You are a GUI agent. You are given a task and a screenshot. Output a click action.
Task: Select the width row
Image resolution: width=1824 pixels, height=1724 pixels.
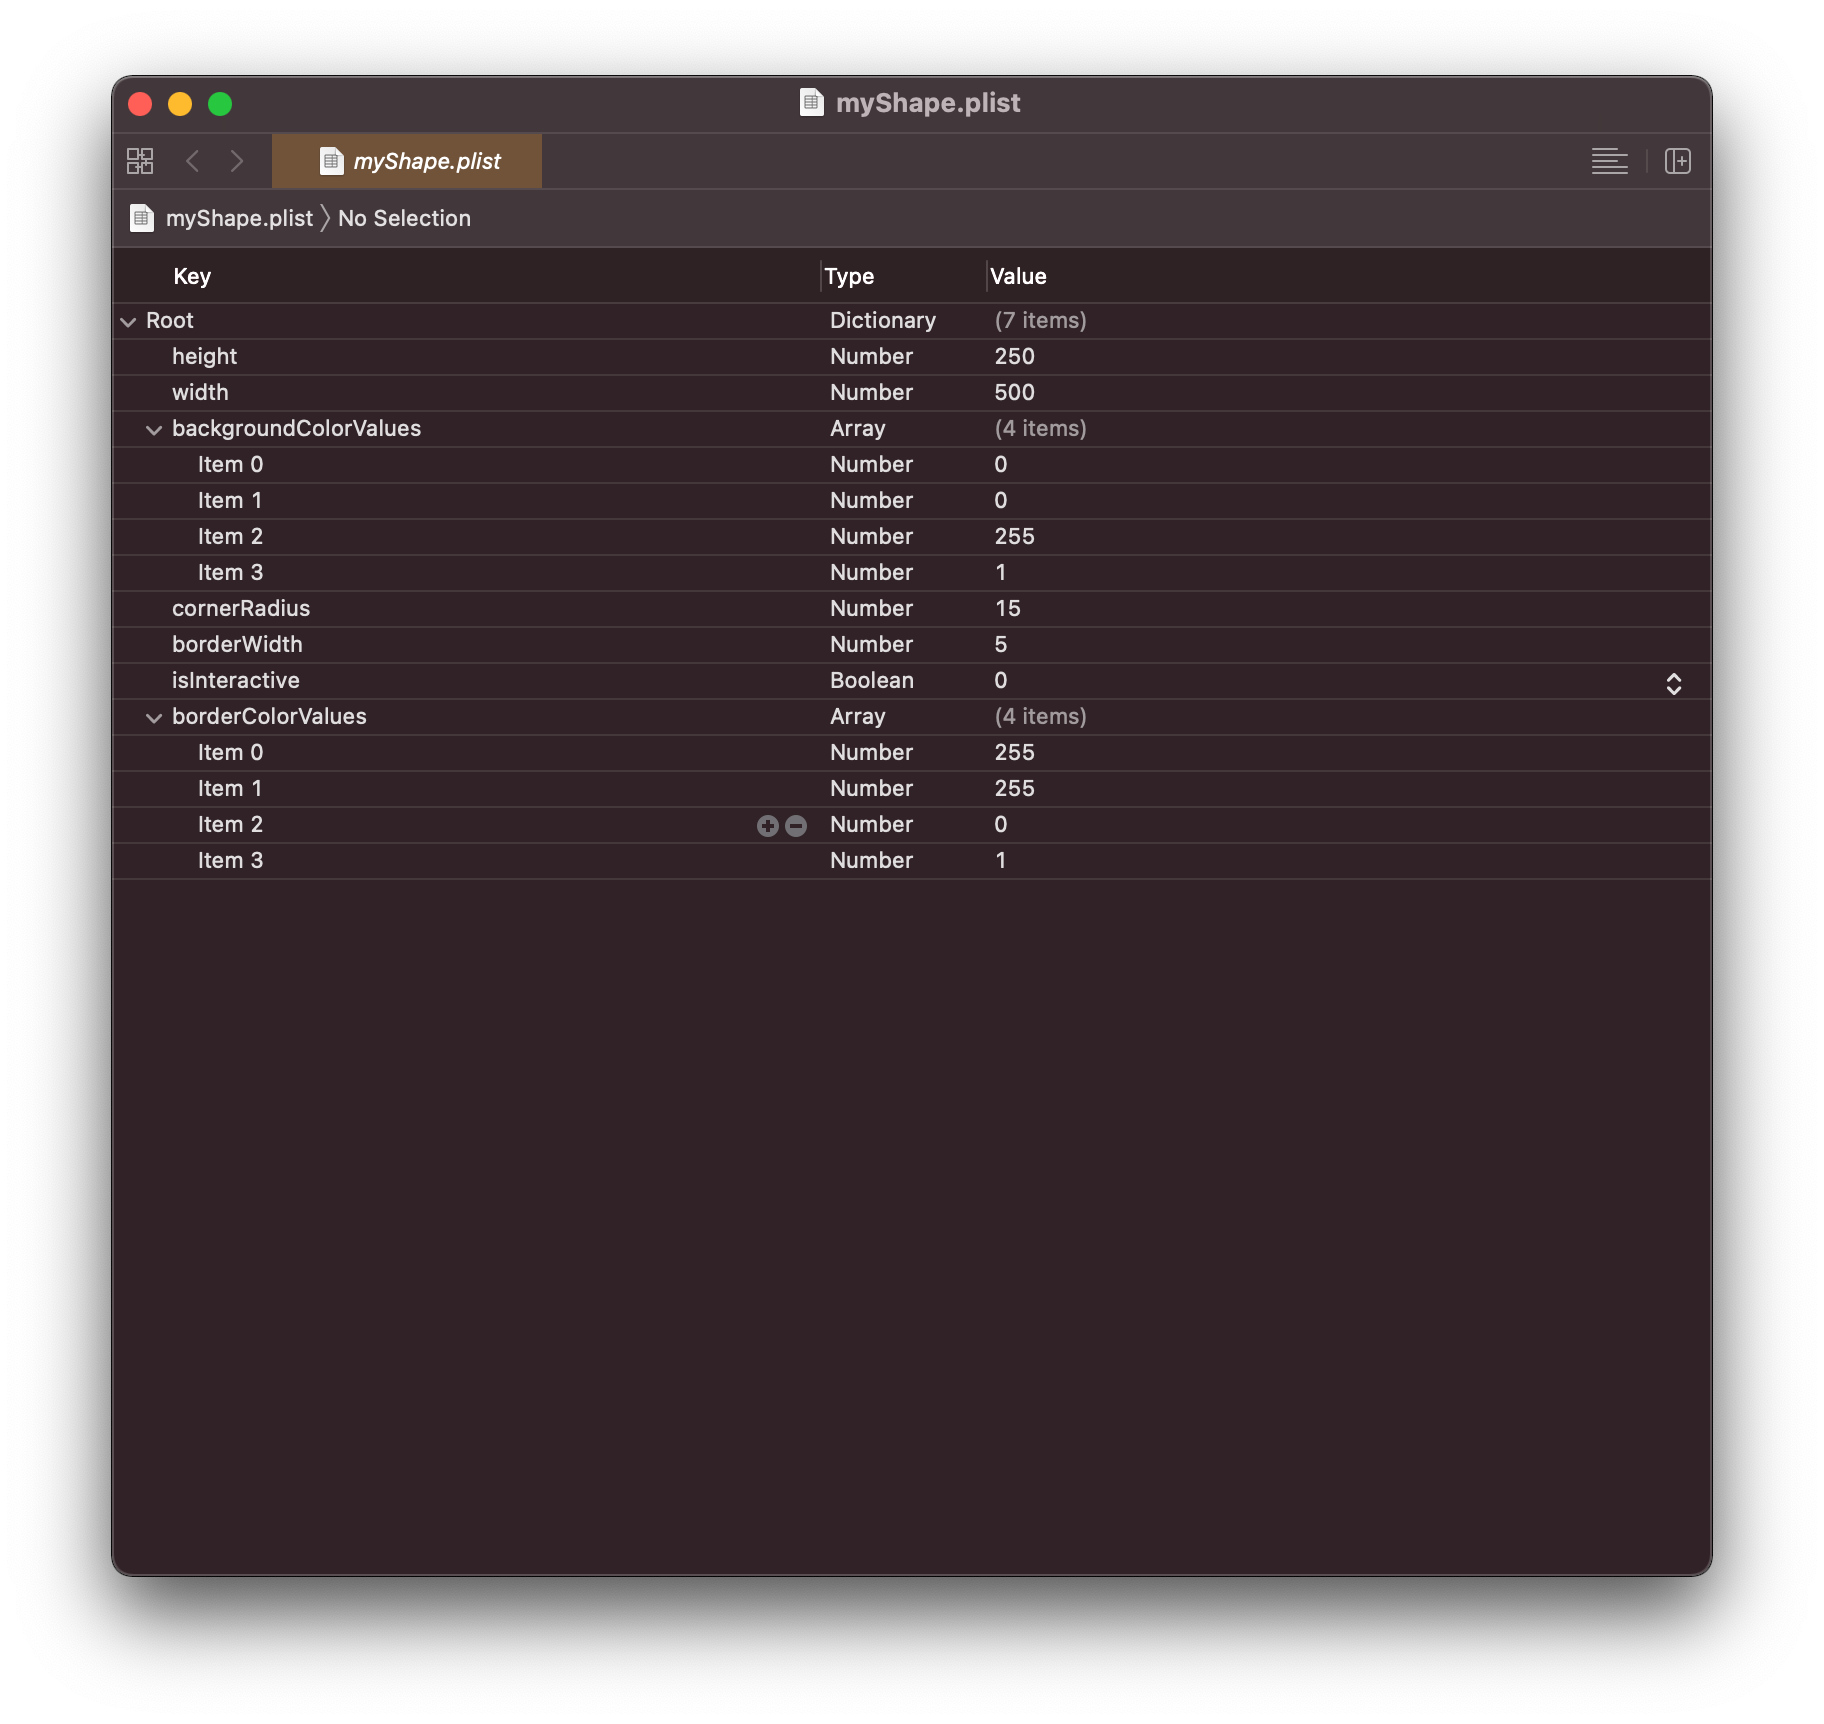click(912, 393)
